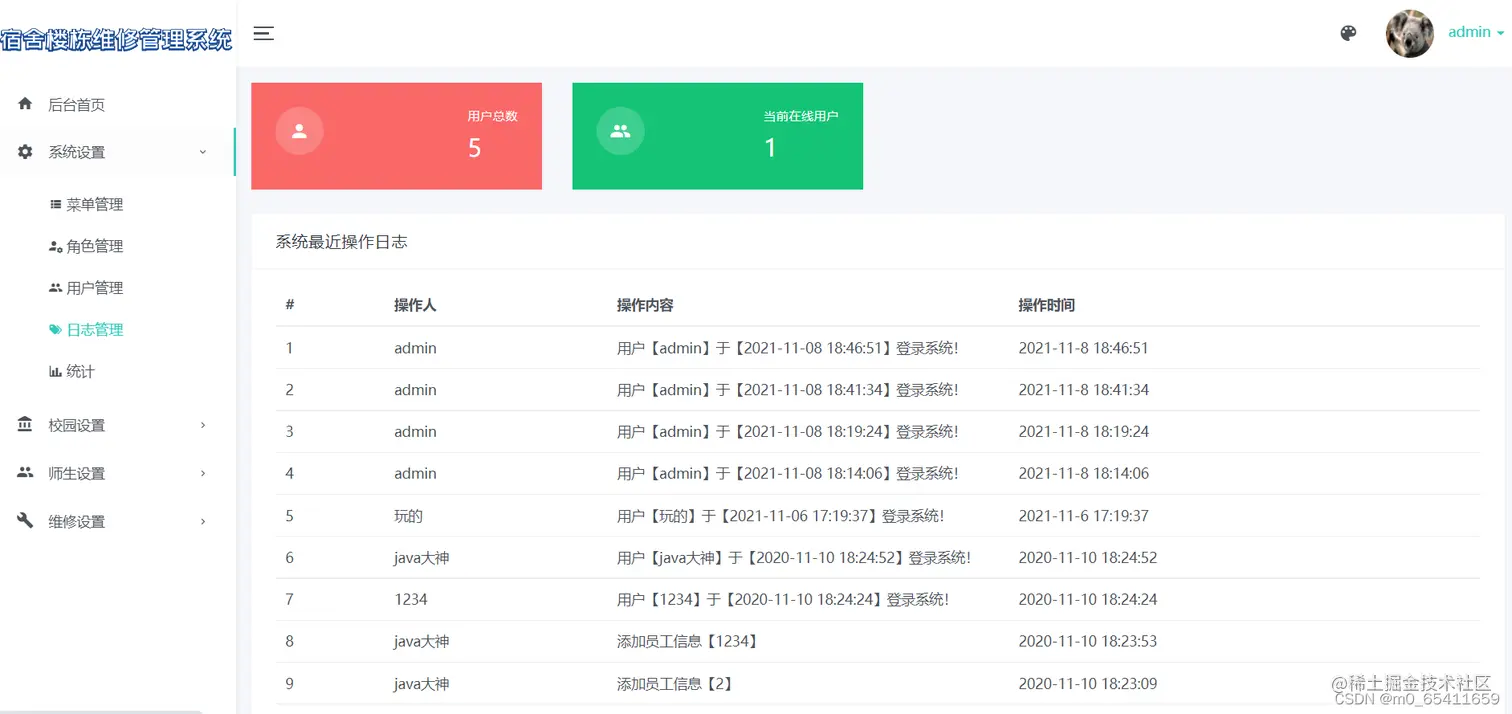Click the users icon beside 用户管理
The height and width of the screenshot is (714, 1512).
(56, 288)
